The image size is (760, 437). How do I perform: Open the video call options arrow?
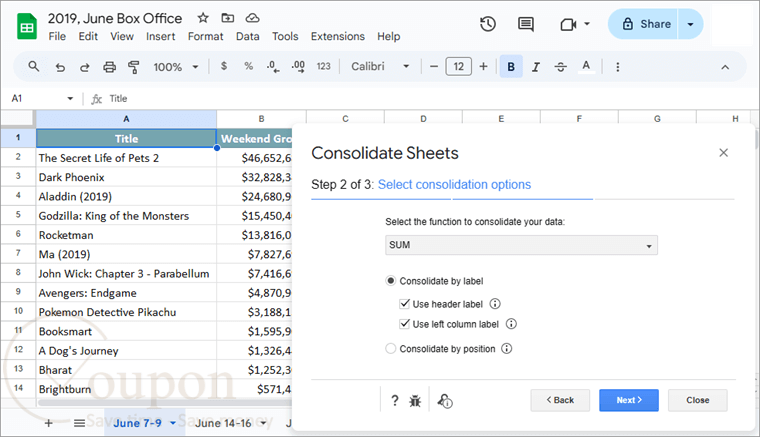click(x=587, y=24)
